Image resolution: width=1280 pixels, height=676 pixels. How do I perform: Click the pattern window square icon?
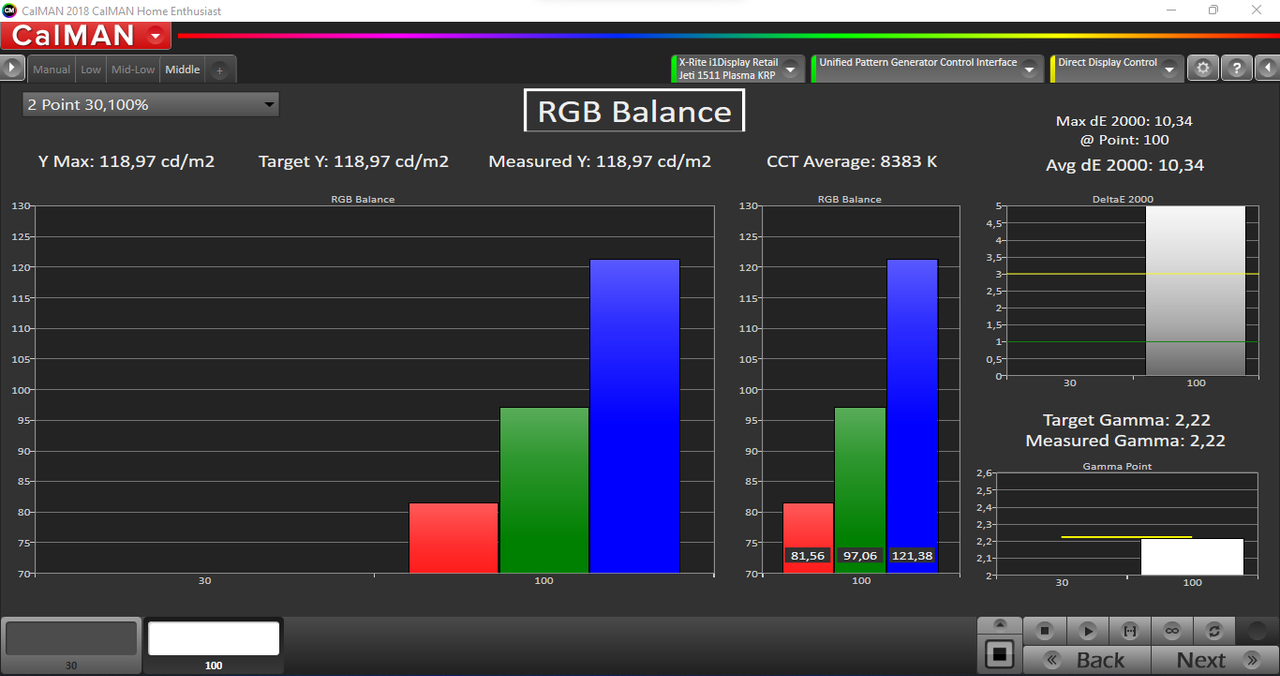coord(999,656)
